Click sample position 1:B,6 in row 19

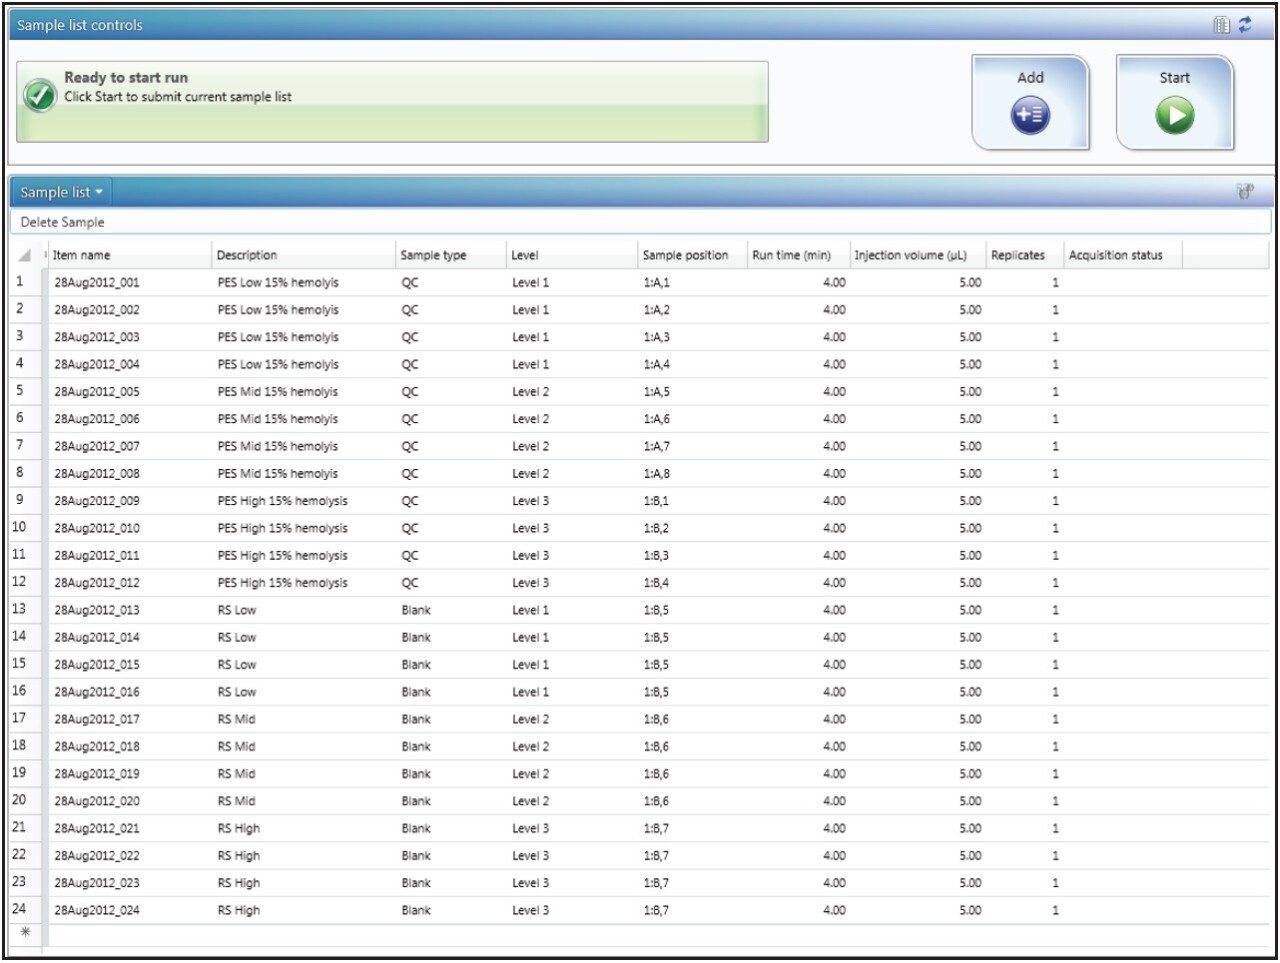pyautogui.click(x=657, y=774)
